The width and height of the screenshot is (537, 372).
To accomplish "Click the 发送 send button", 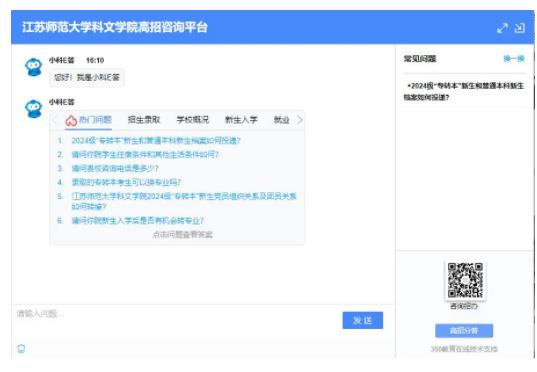I will coord(363,320).
